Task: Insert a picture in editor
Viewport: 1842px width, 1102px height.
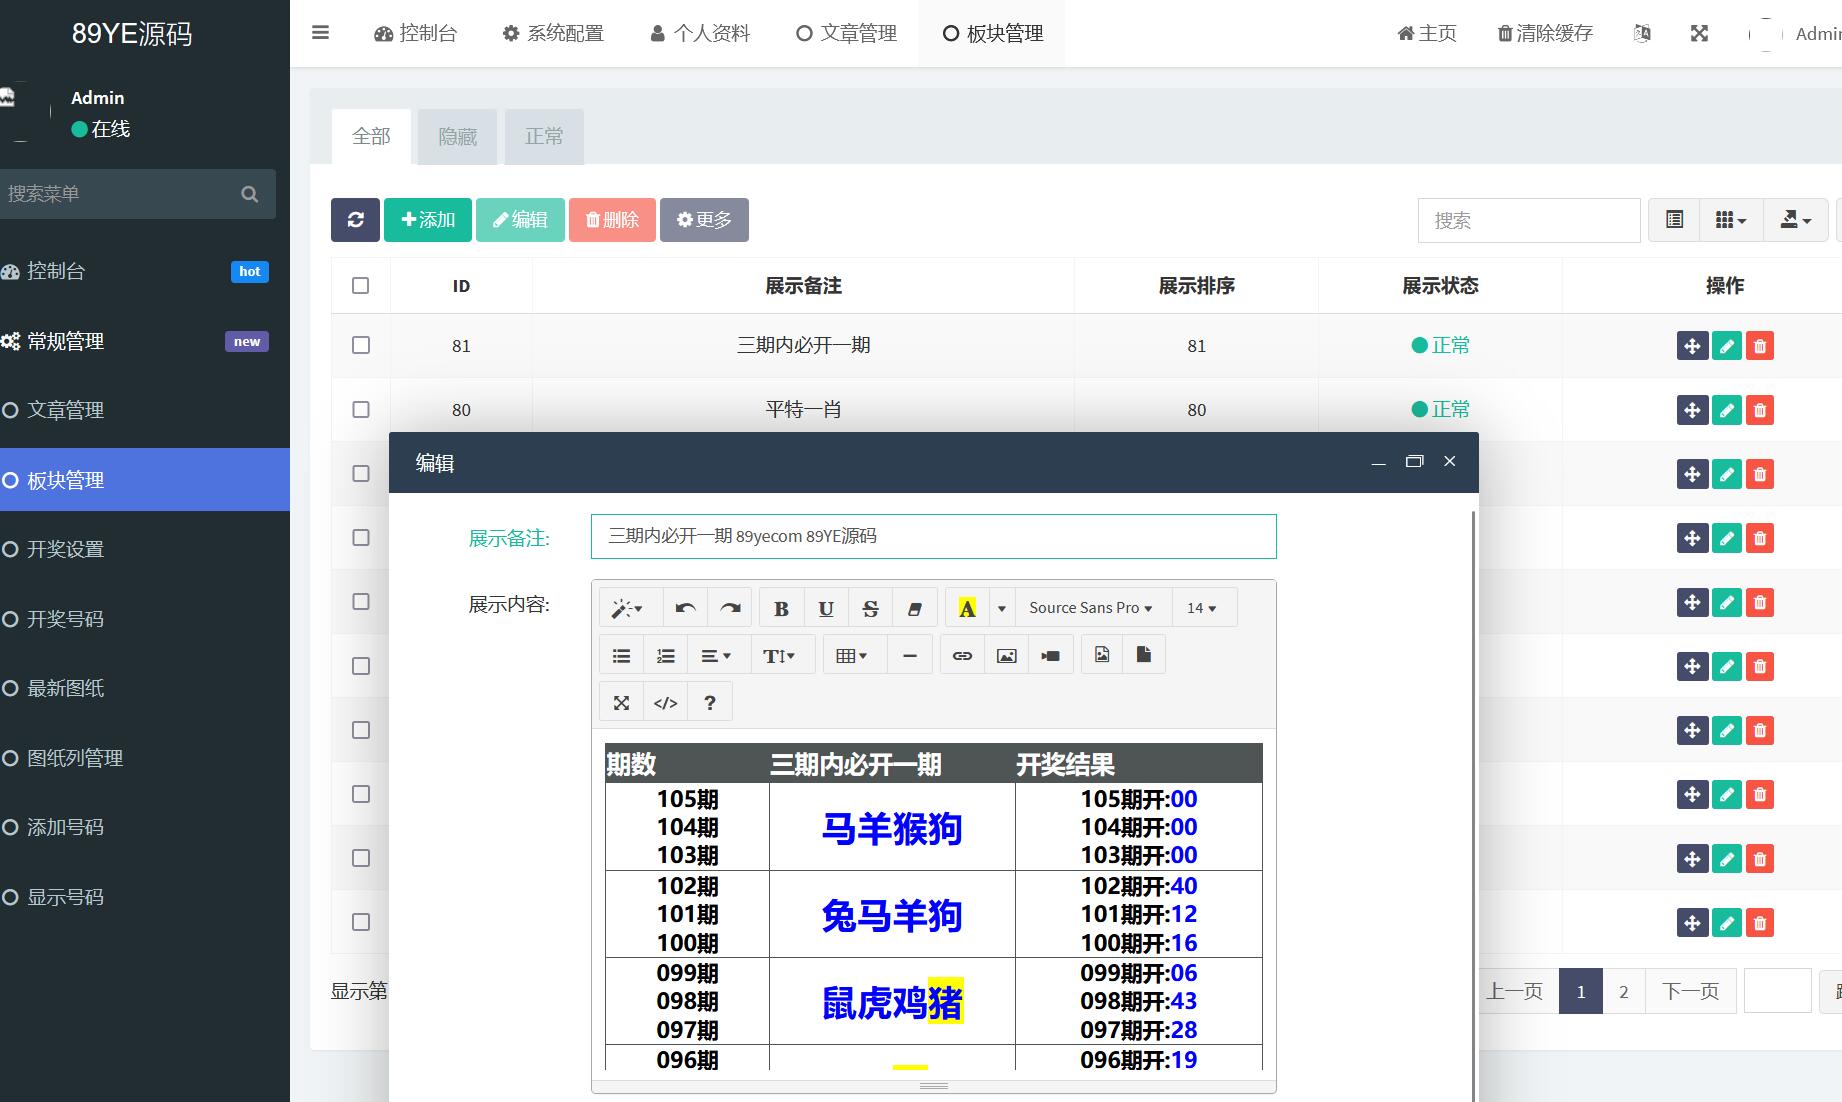Action: pyautogui.click(x=1006, y=656)
